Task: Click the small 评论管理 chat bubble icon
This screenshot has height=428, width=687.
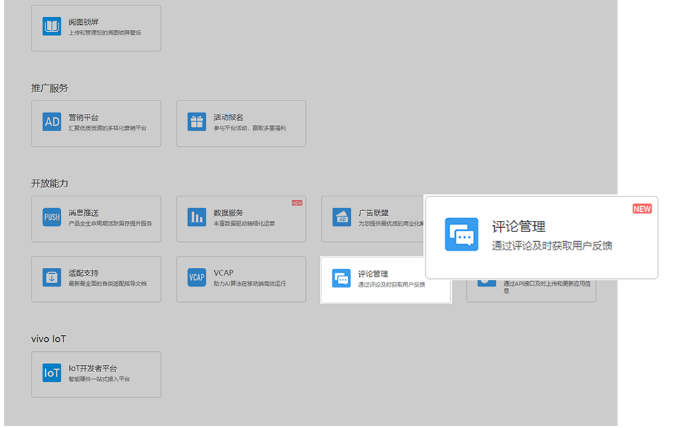Action: (341, 278)
